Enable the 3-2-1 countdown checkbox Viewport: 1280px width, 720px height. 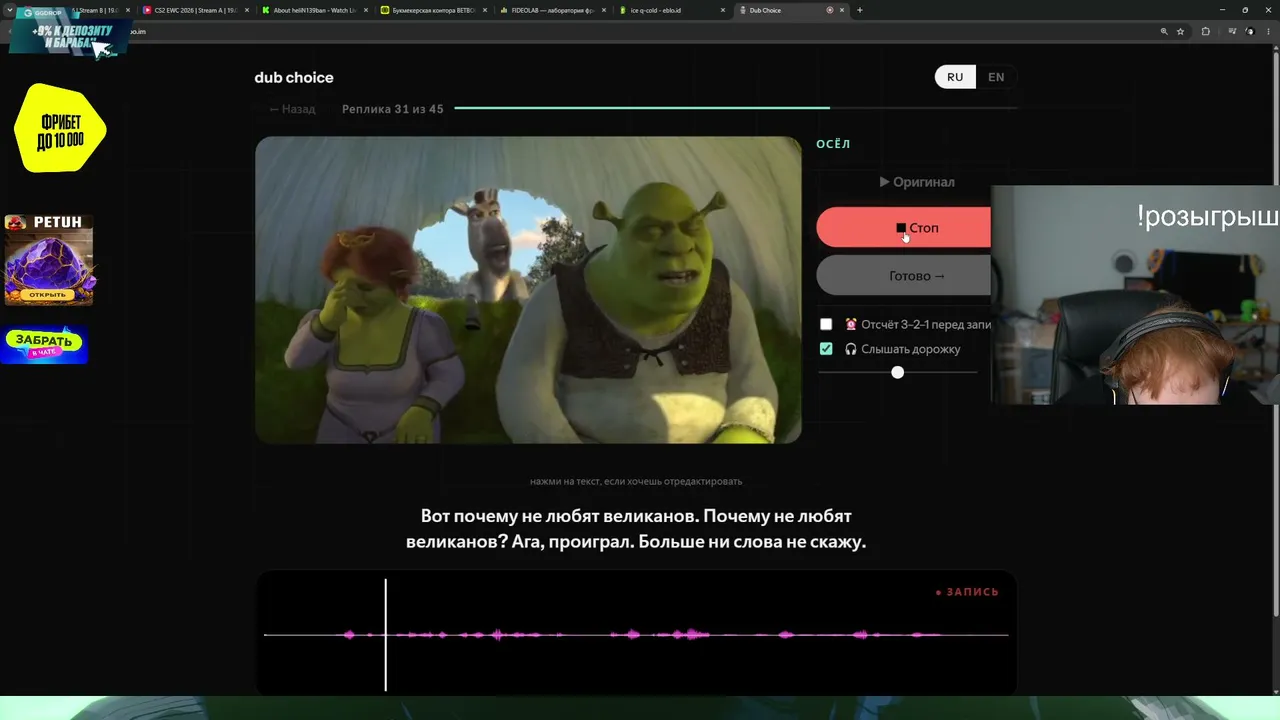click(826, 324)
